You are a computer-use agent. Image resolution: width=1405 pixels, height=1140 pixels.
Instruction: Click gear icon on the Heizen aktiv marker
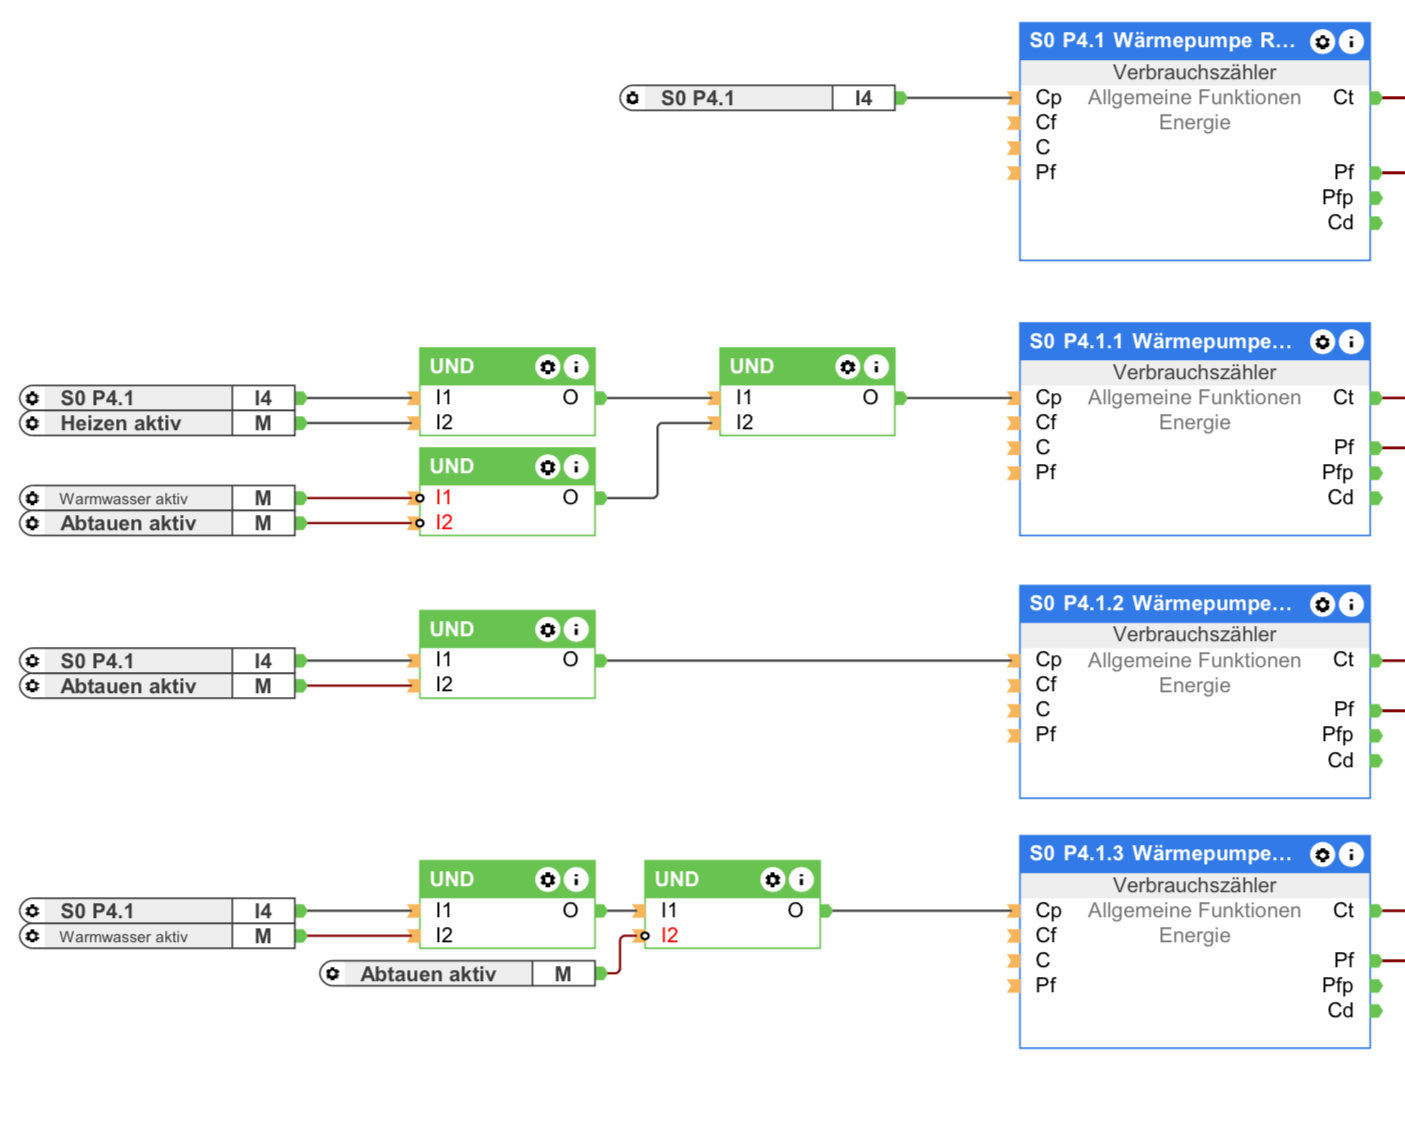(33, 423)
